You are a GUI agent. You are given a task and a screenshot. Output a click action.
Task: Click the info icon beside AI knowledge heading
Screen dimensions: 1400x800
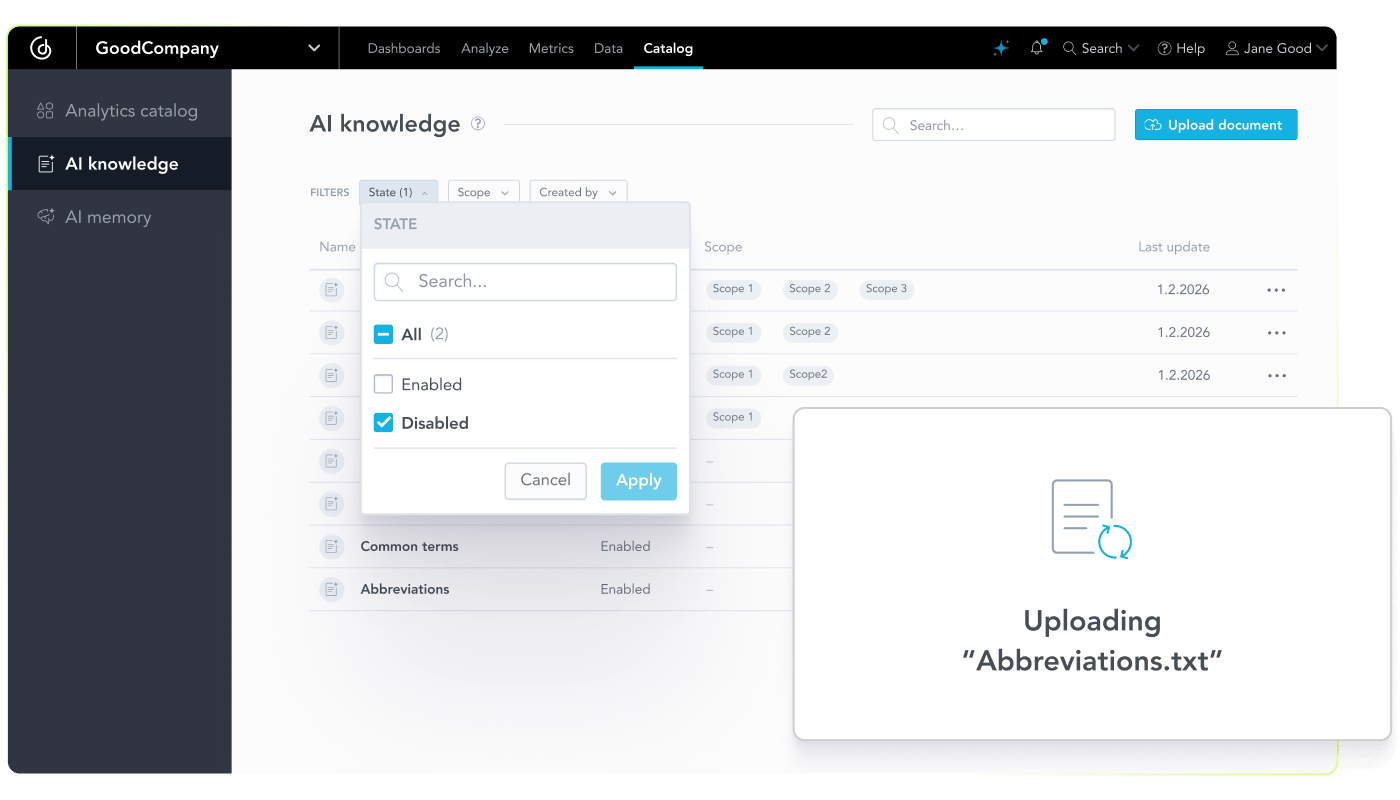pos(478,124)
